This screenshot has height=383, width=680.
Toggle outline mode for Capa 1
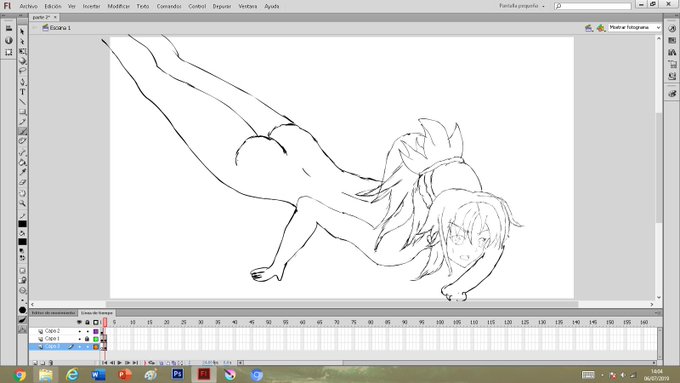[96, 339]
